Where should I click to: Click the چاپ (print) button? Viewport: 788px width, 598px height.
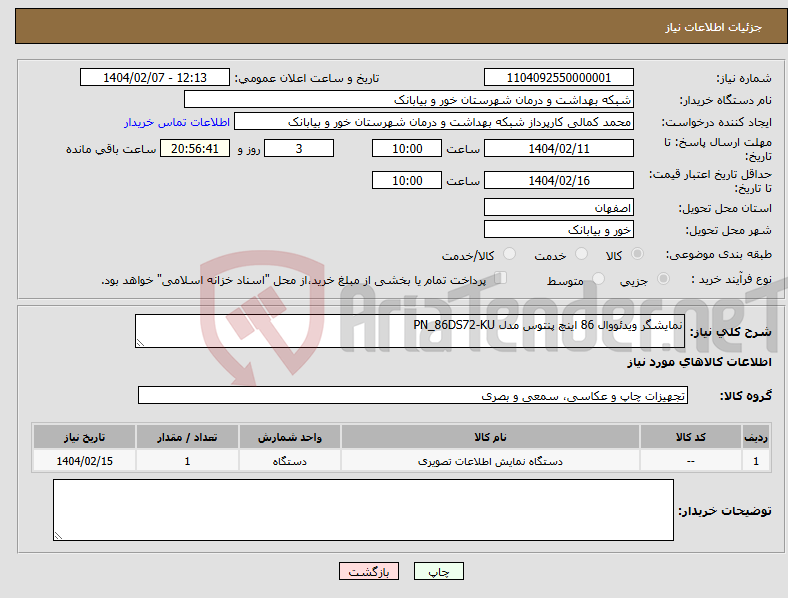[438, 571]
